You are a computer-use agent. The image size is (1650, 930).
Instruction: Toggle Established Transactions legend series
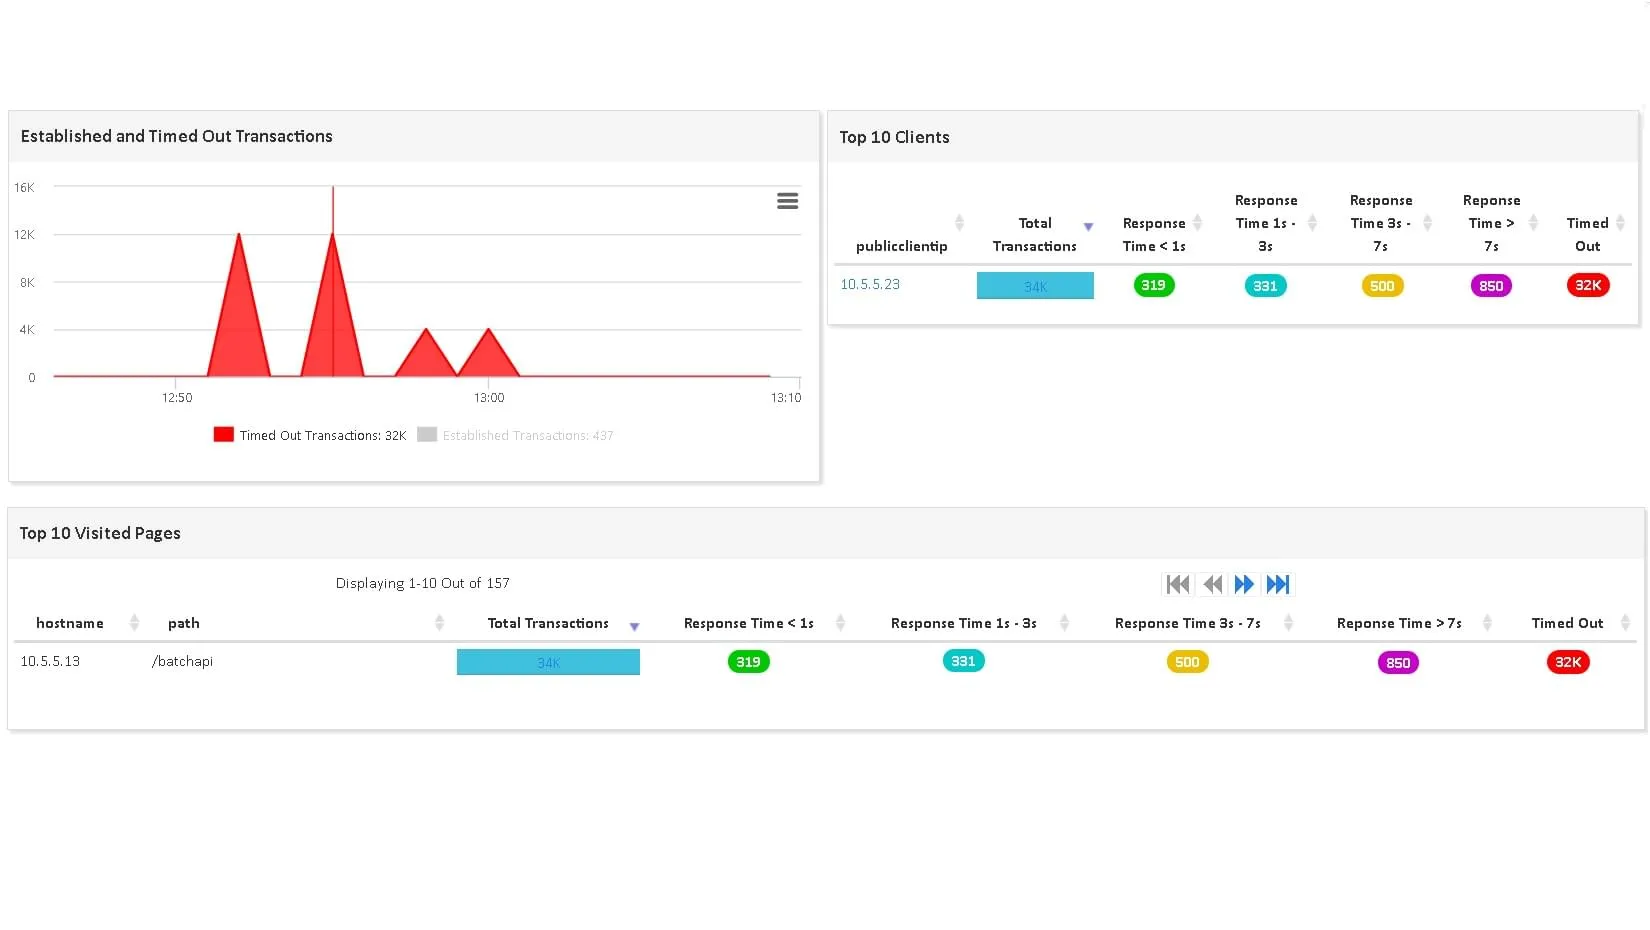[x=516, y=435]
